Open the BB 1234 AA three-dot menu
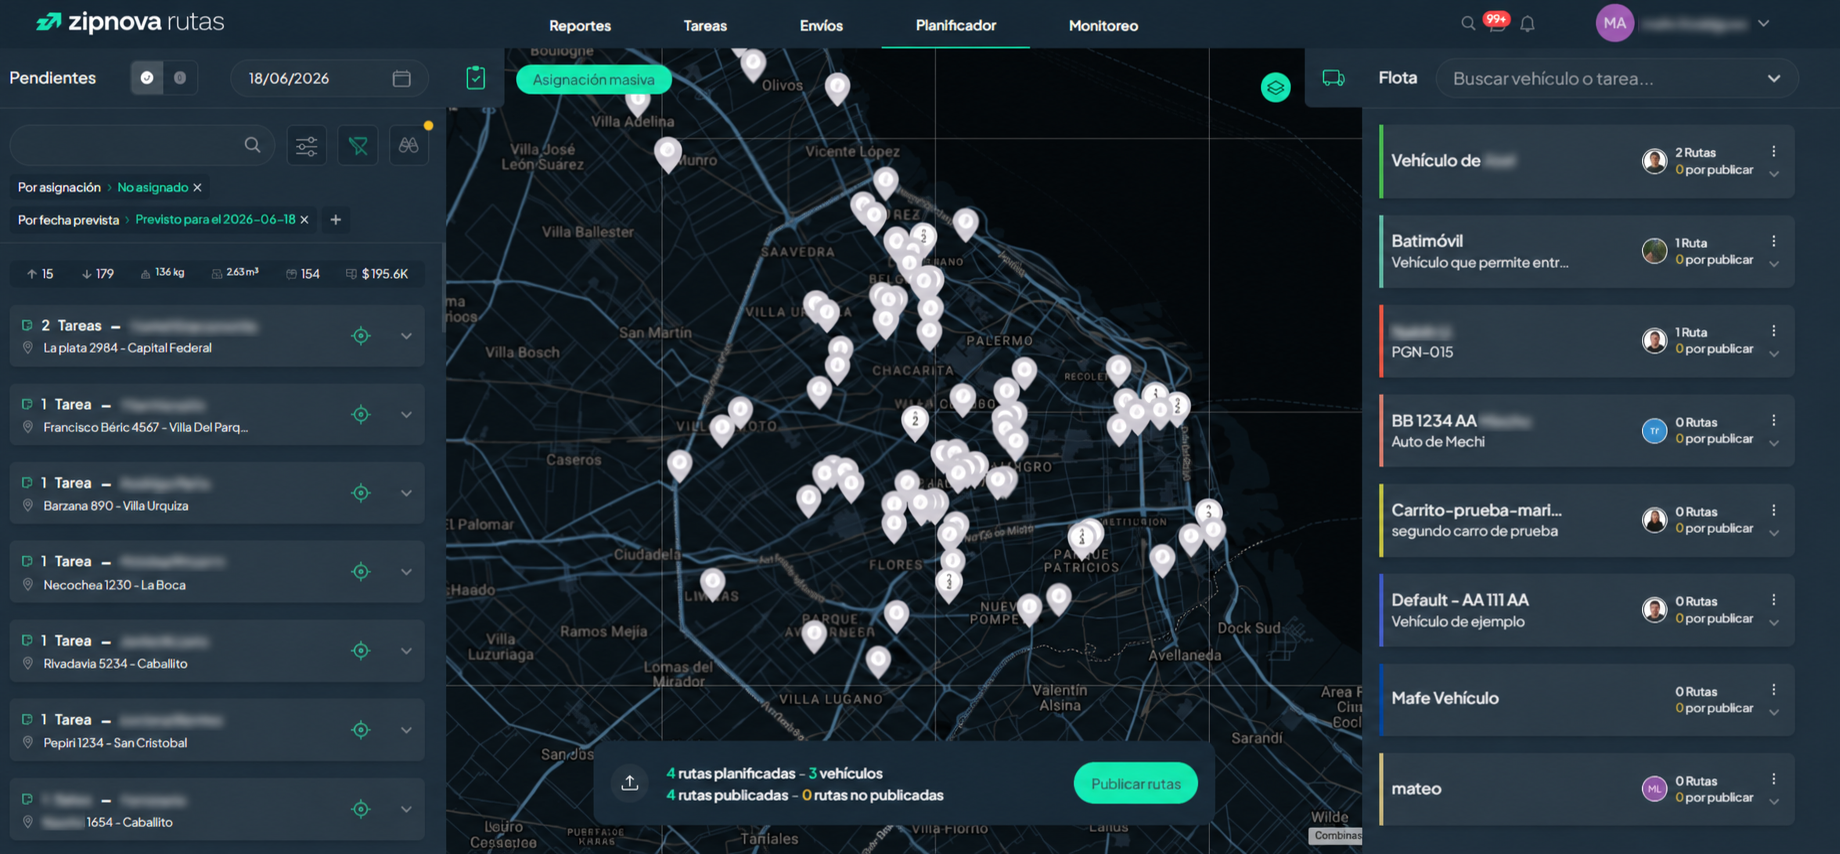This screenshot has height=854, width=1840. [x=1774, y=421]
